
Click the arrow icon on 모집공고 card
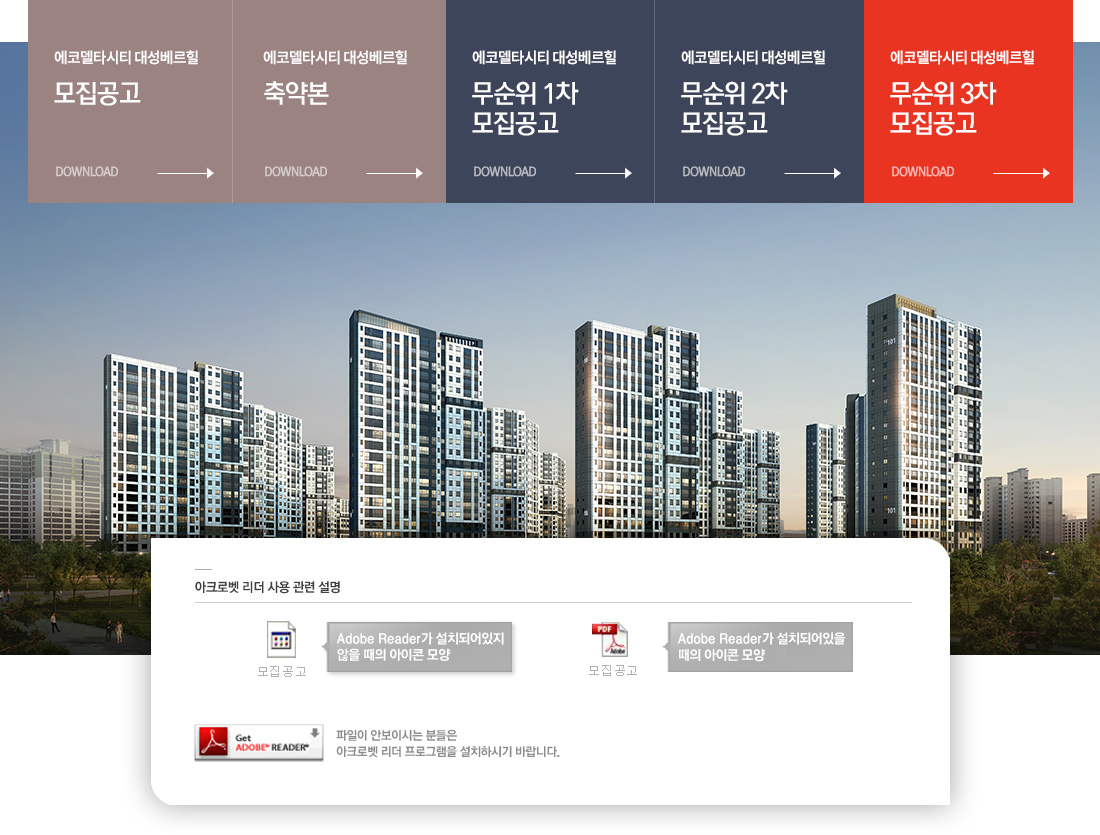pos(185,173)
